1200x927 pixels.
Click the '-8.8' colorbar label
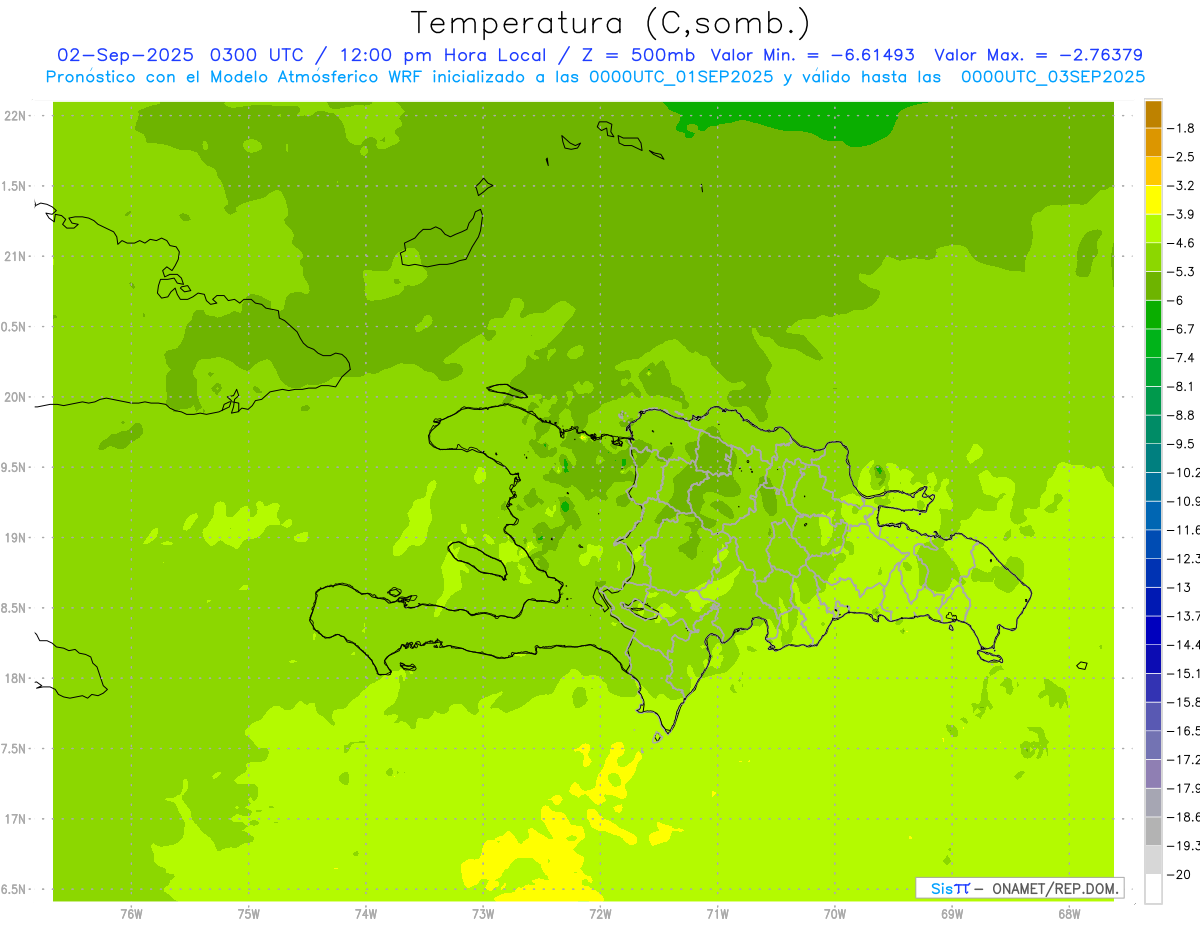coord(1180,415)
